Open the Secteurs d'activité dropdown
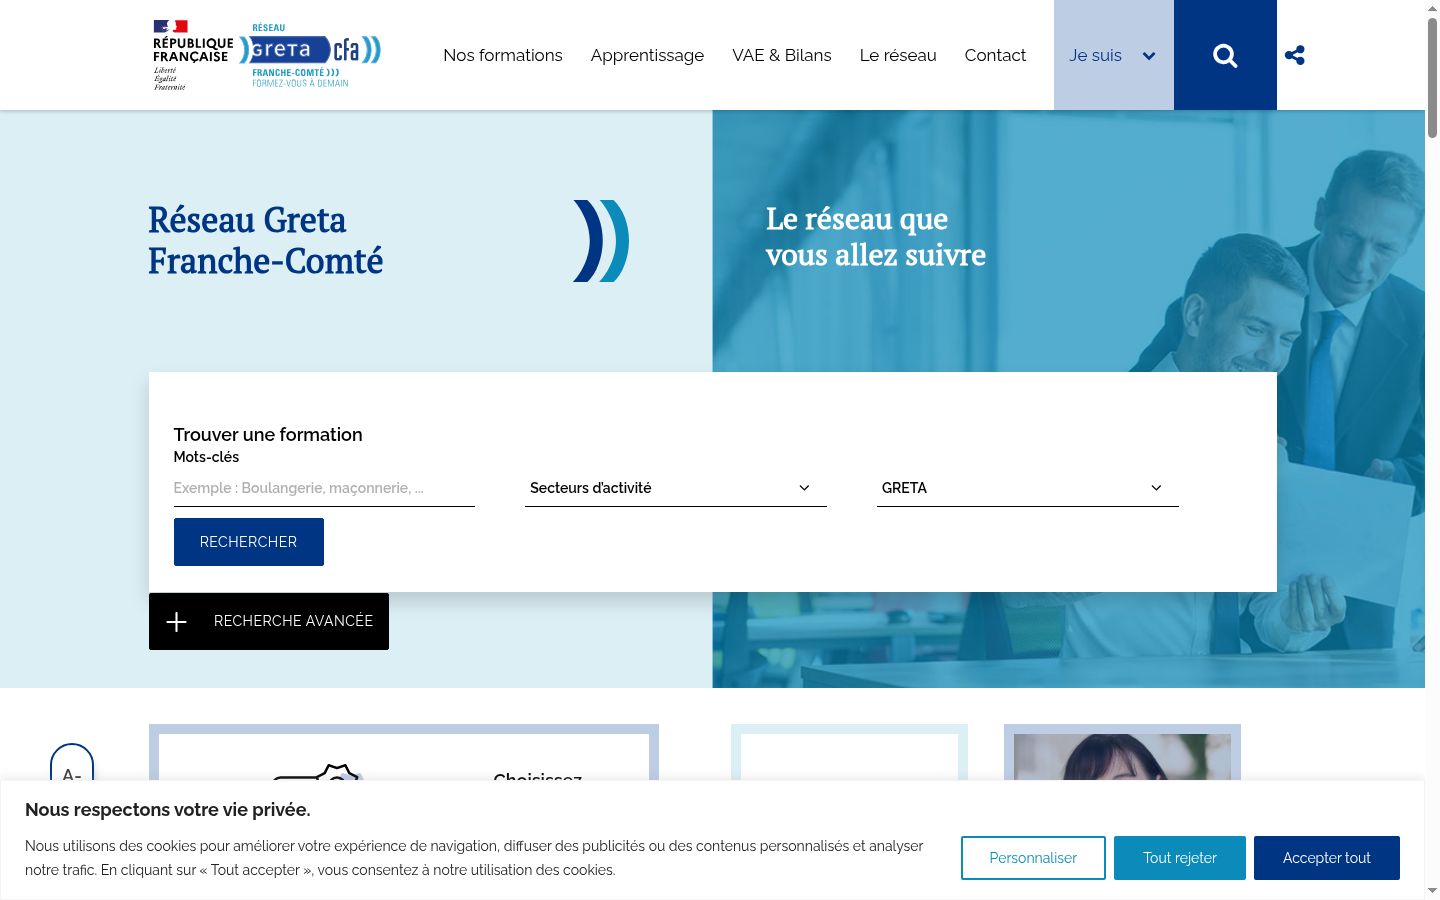The width and height of the screenshot is (1440, 900). tap(676, 488)
